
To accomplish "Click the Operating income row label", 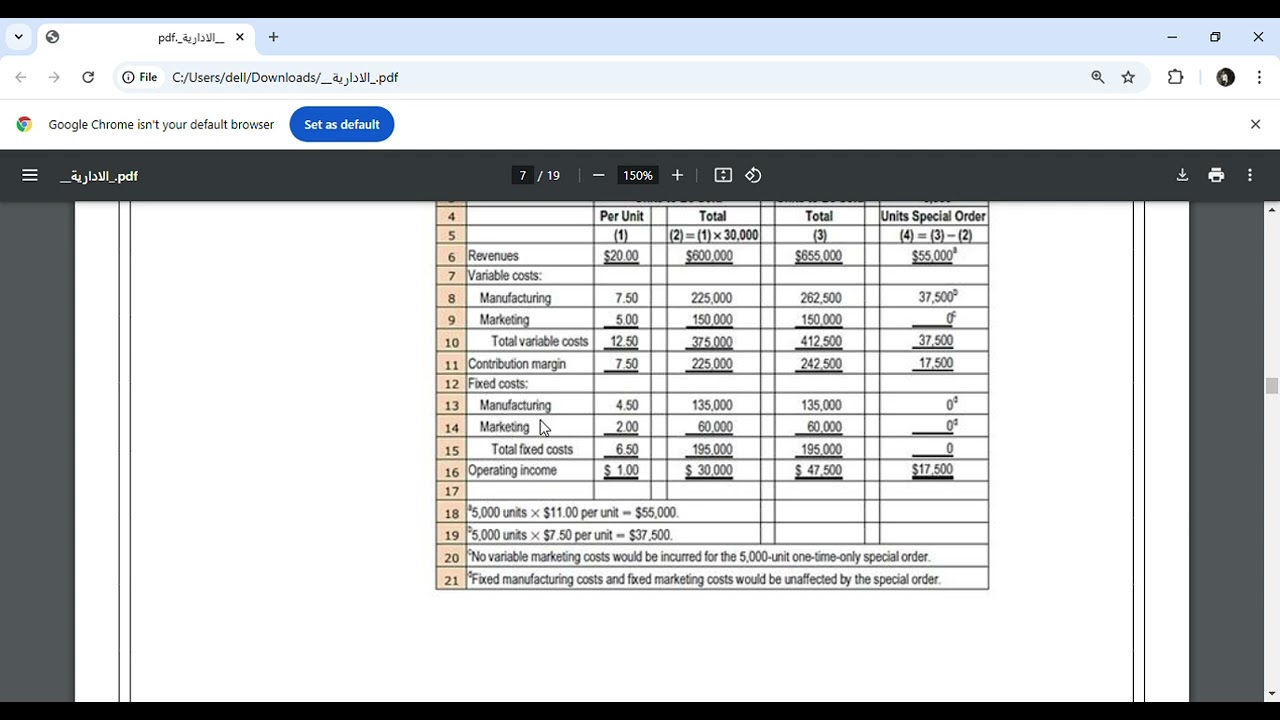I will point(513,470).
